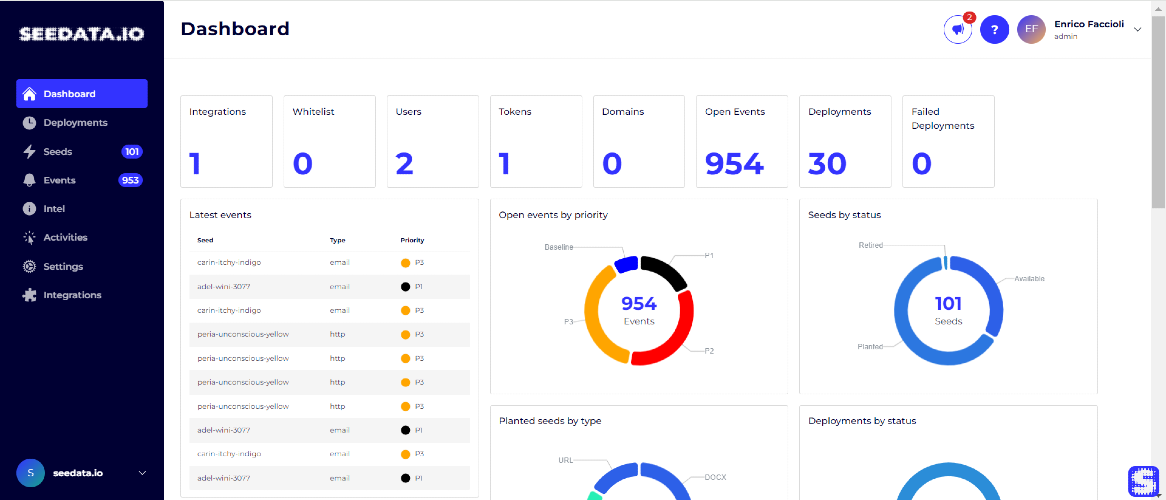Click the Baseline label on events chart

[558, 247]
